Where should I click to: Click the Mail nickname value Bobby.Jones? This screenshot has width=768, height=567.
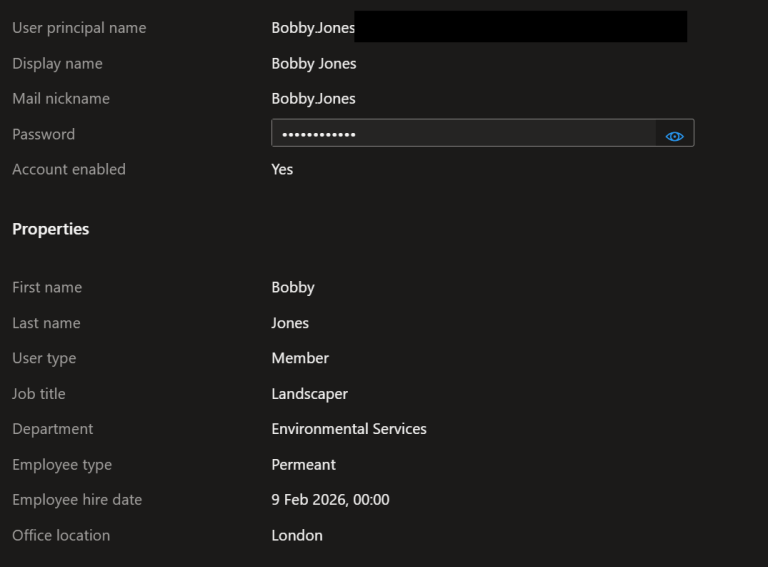(x=313, y=99)
